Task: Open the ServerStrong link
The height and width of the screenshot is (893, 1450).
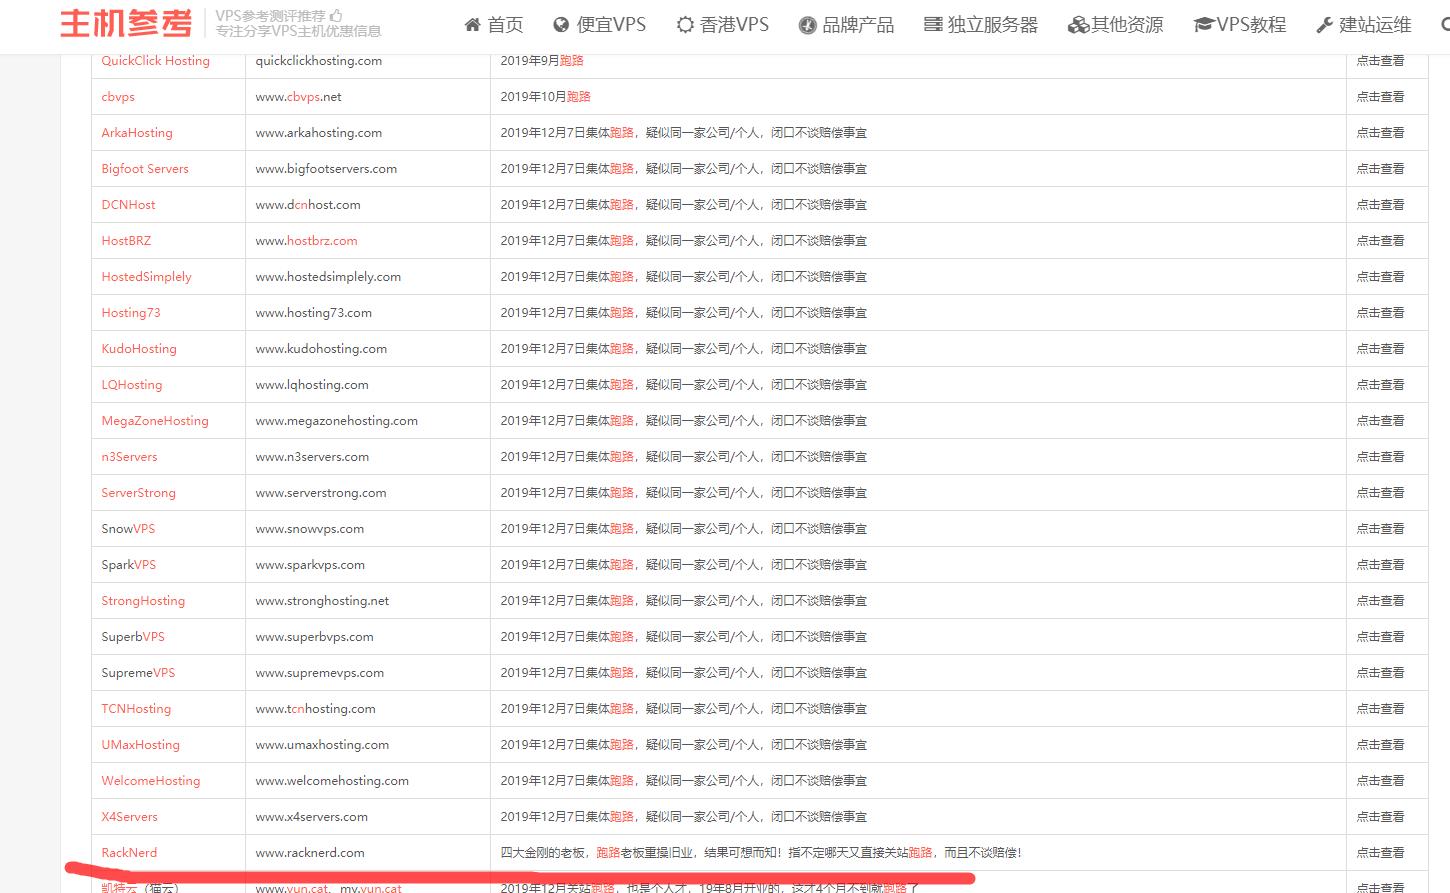Action: pyautogui.click(x=139, y=493)
